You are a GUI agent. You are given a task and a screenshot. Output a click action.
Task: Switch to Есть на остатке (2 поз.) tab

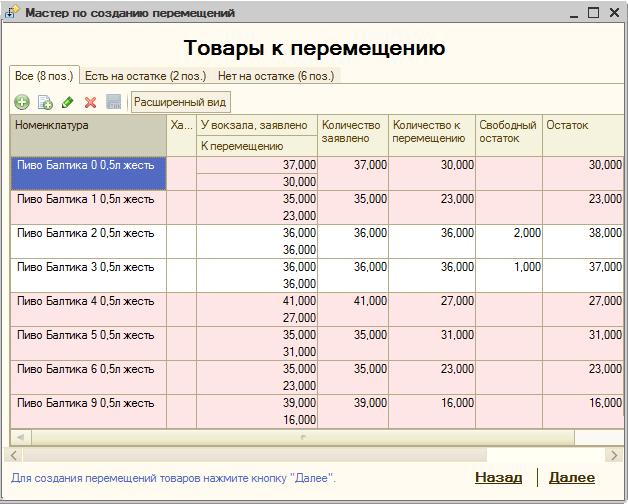(145, 76)
